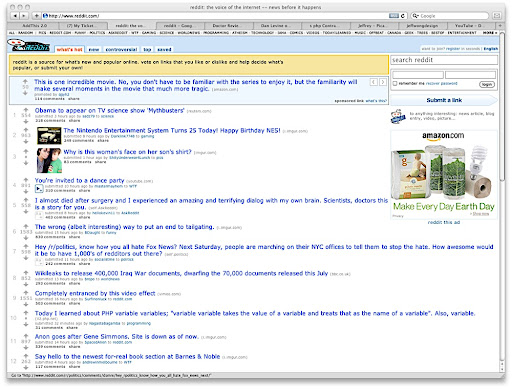The image size is (512, 389).
Task: Switch to the AddThis 2.0 browser tab
Action: pyautogui.click(x=35, y=26)
